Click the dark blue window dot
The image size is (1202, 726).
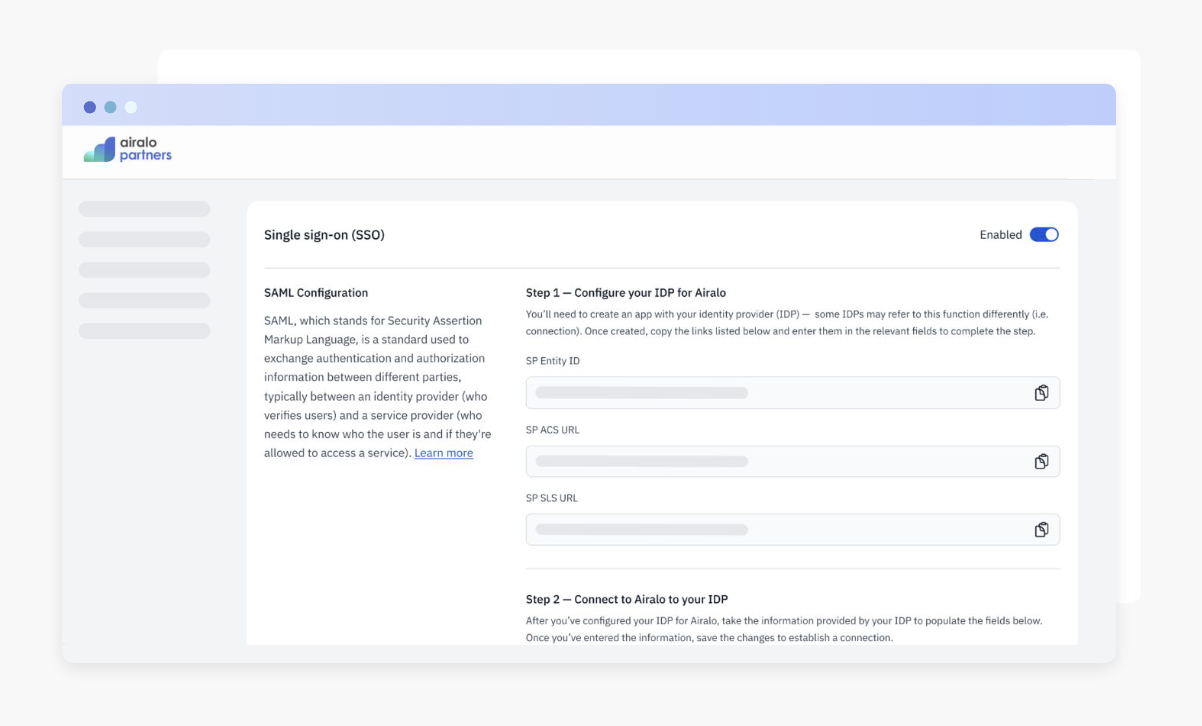pos(90,107)
